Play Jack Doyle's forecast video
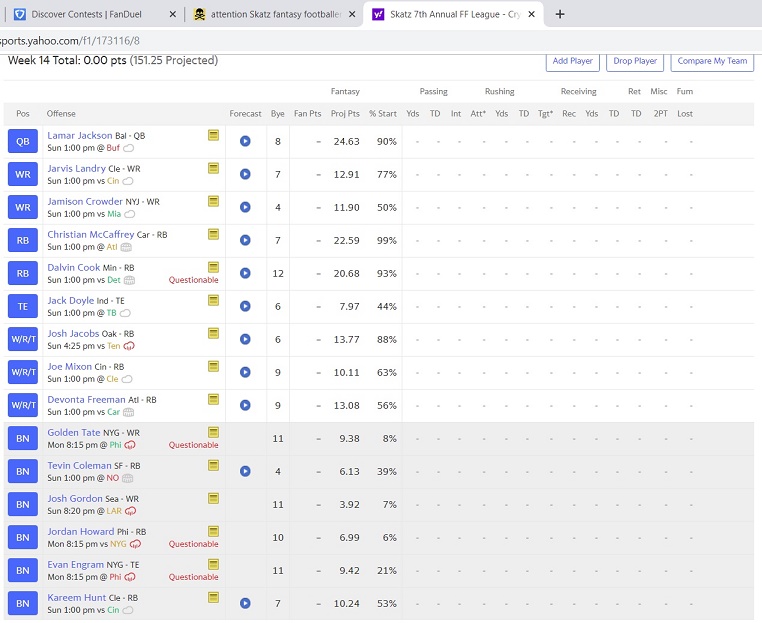Viewport: 762px width, 623px height. (x=245, y=306)
